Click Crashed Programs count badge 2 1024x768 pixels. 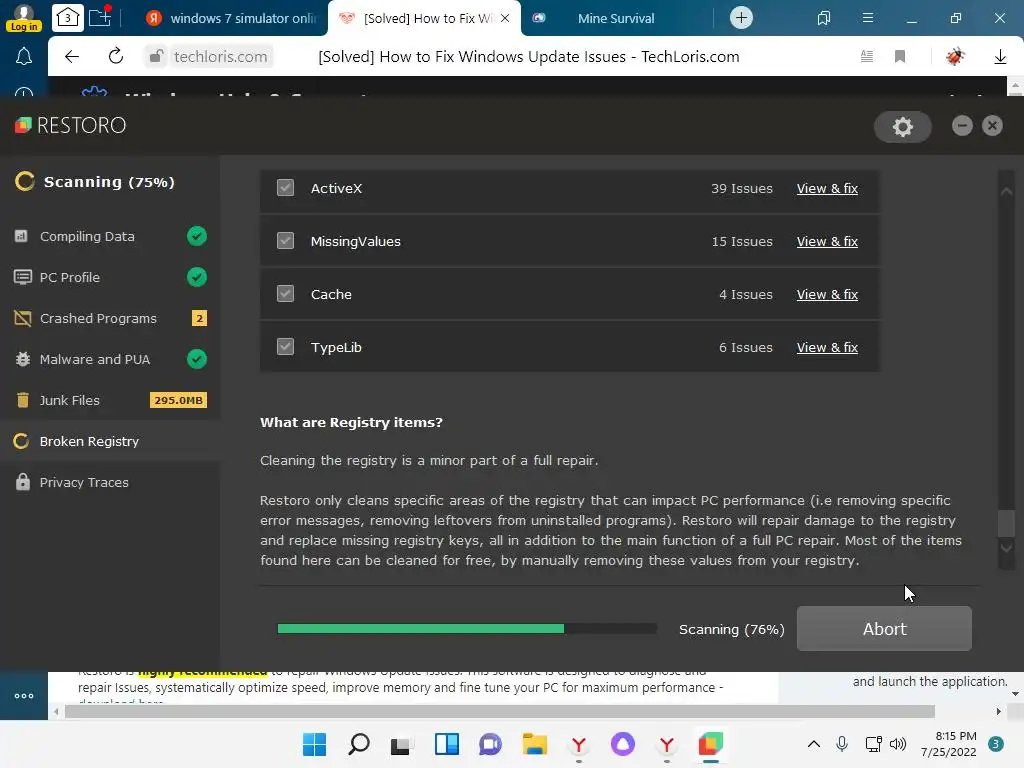199,319
